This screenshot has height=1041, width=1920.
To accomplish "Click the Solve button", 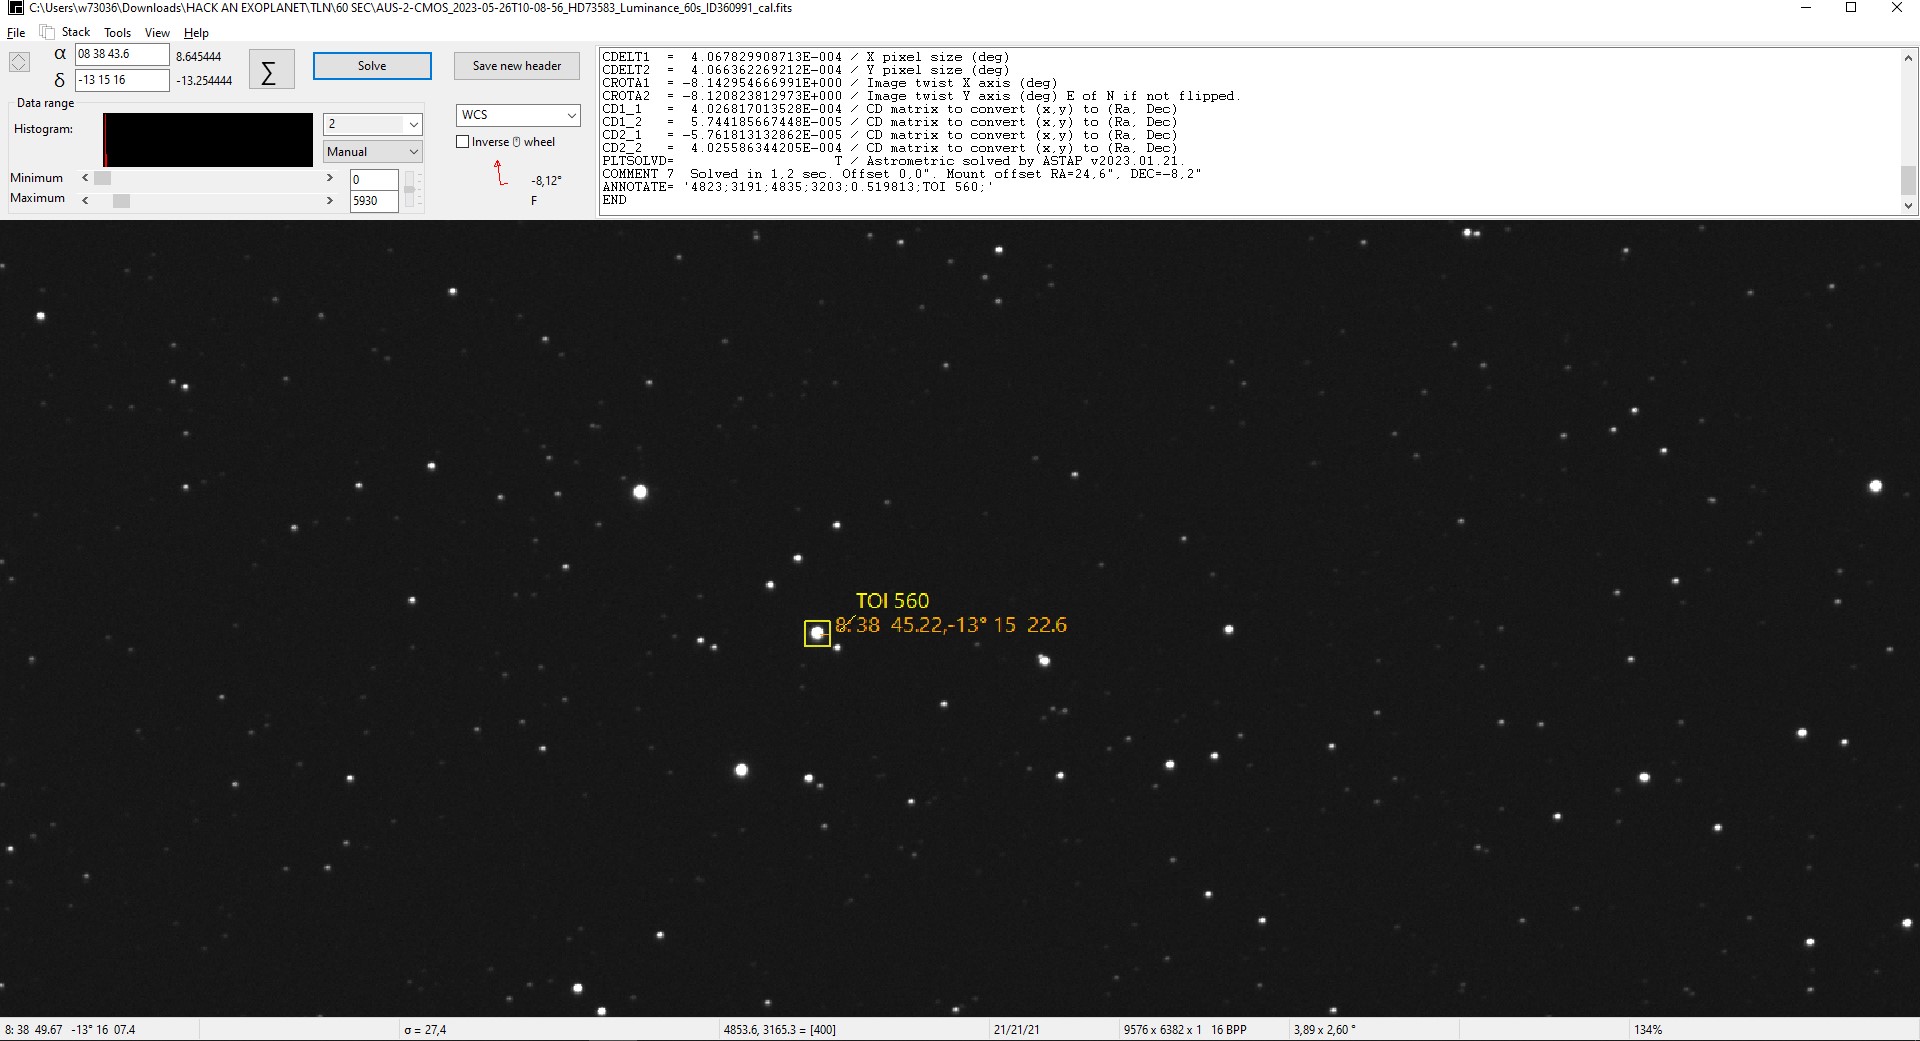I will [x=371, y=65].
